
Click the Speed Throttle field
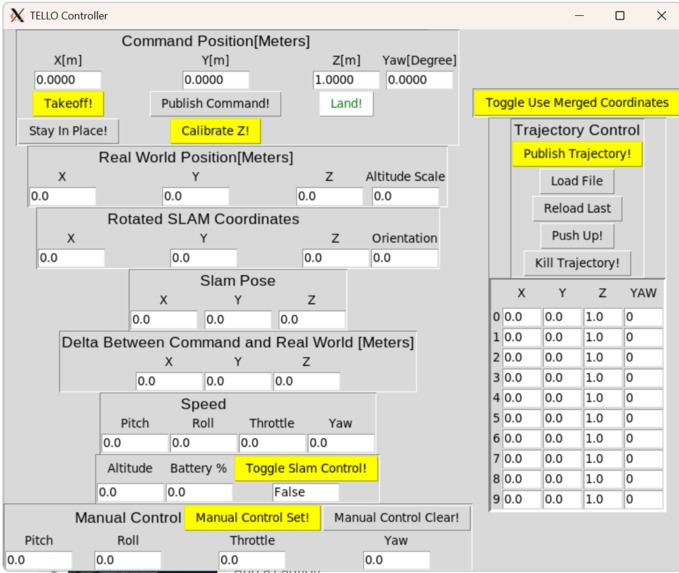pos(272,443)
